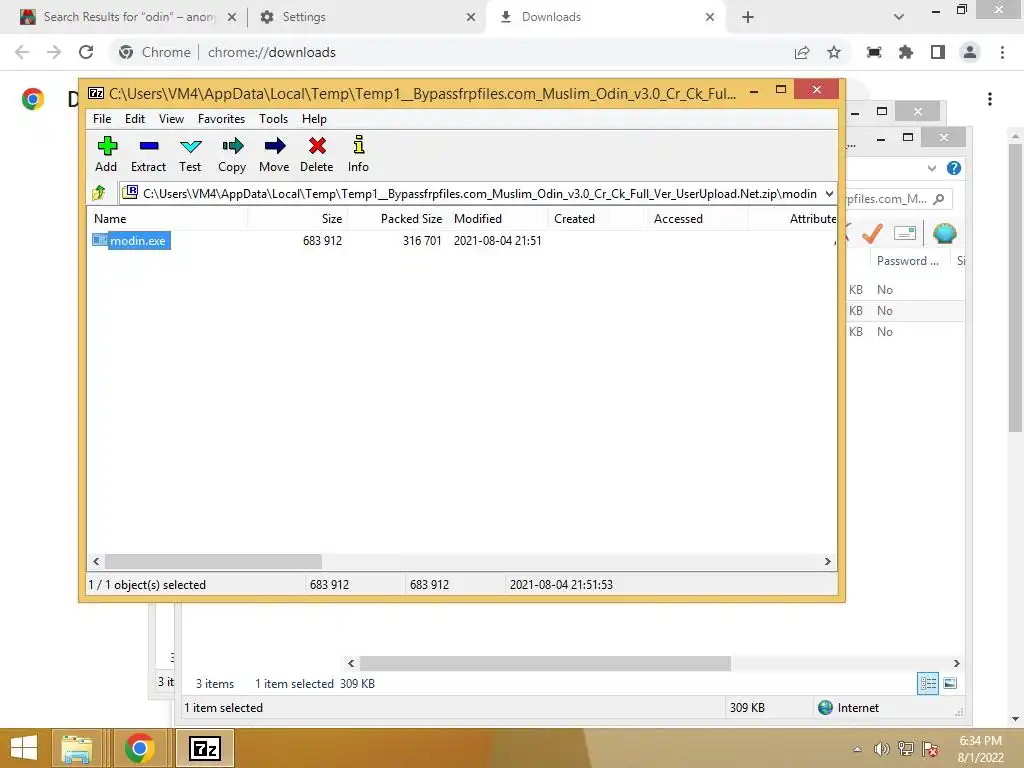Open Chrome three-dot menu
Image resolution: width=1024 pixels, height=768 pixels.
(x=1002, y=52)
